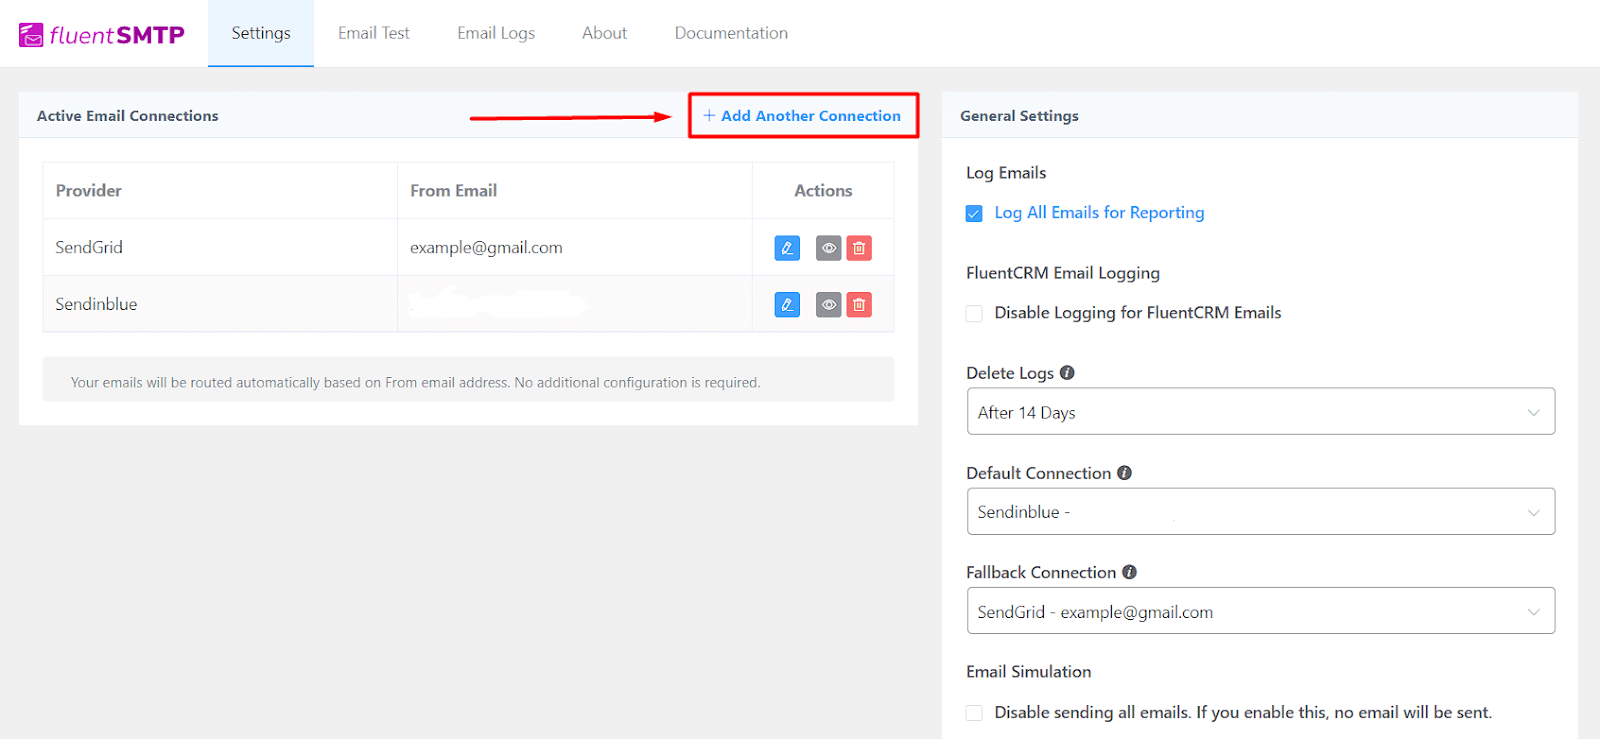Screen dimensions: 1600x739
Task: Show the Delete Logs info tooltip icon
Action: click(x=1067, y=373)
